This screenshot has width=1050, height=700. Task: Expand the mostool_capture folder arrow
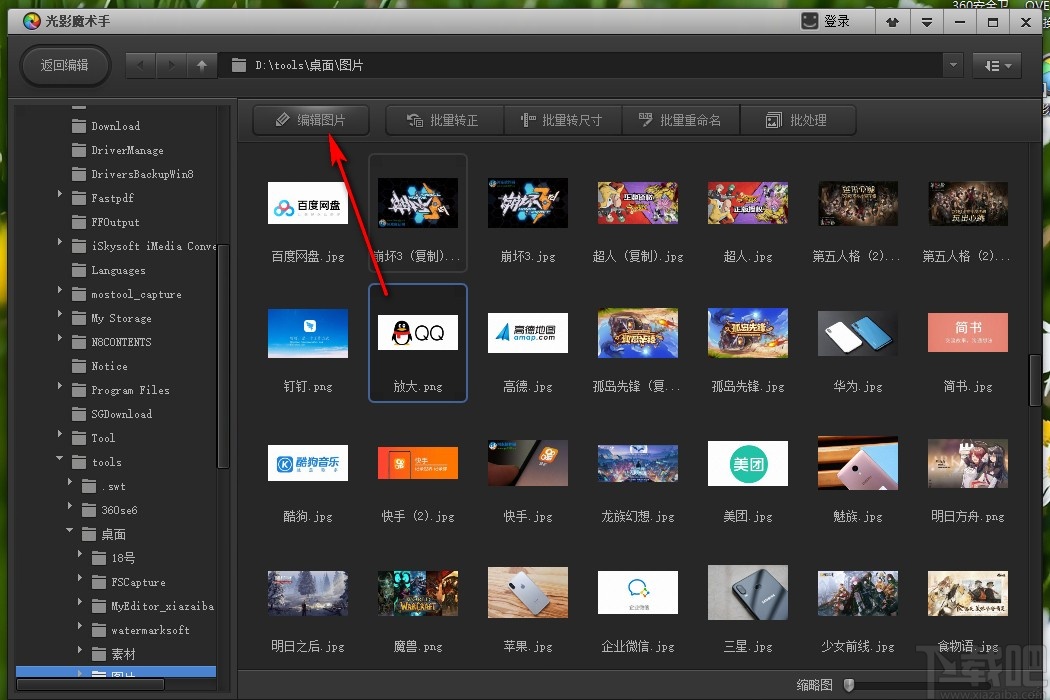click(60, 290)
